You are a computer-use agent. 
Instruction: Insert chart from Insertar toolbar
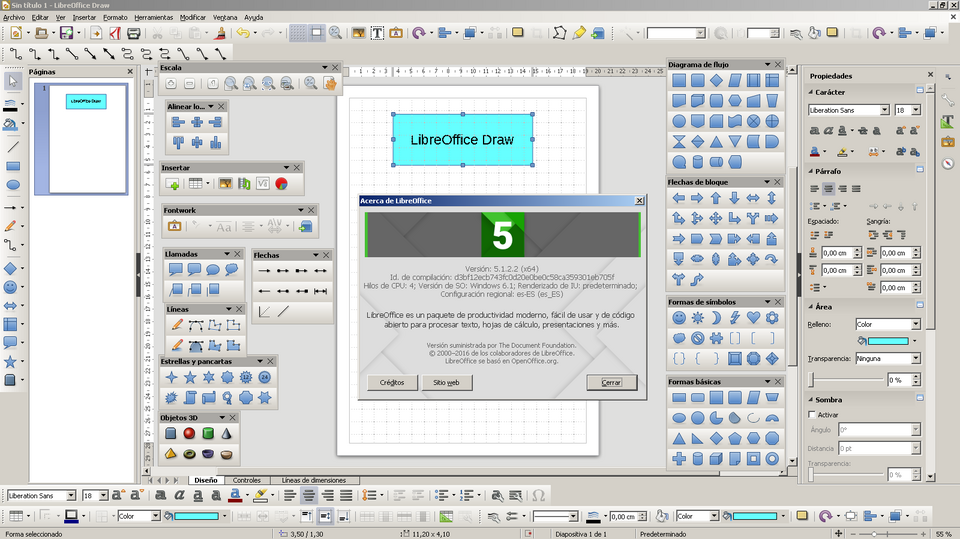[x=282, y=184]
